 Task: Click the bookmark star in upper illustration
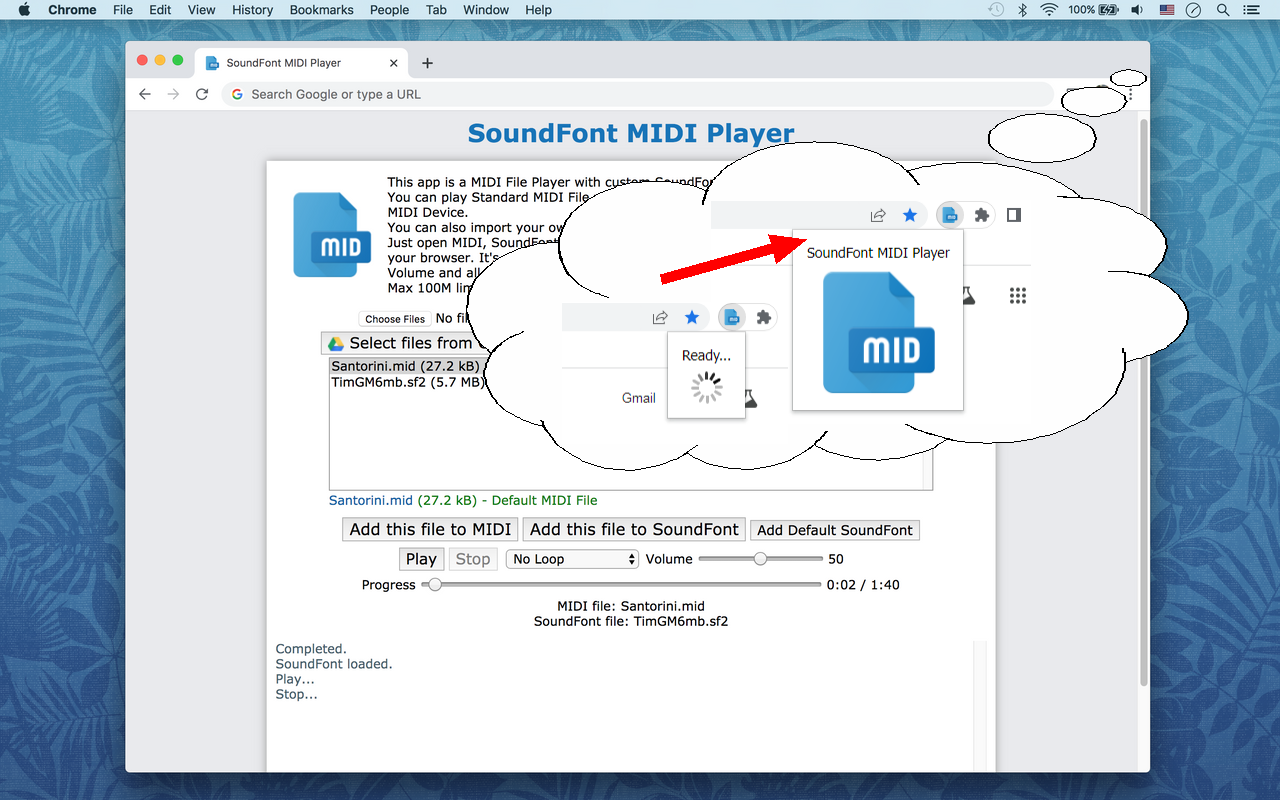click(x=909, y=215)
